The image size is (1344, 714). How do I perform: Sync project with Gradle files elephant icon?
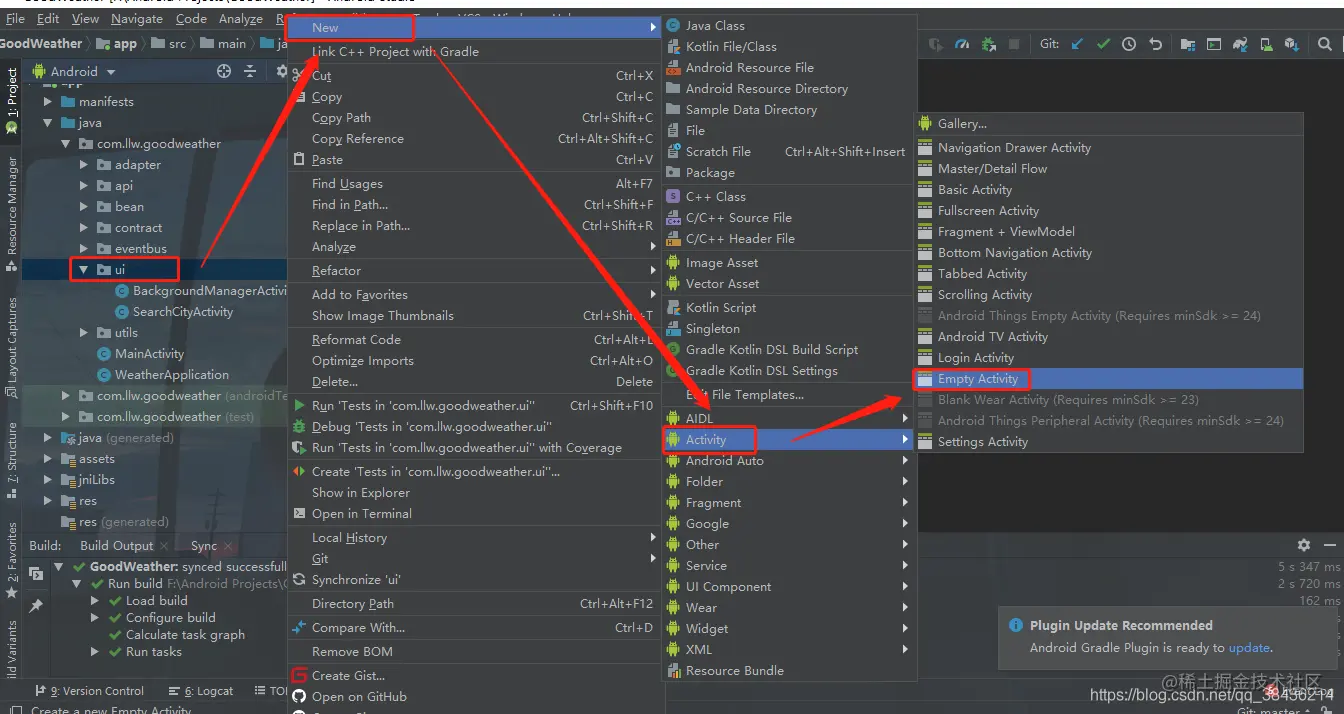click(x=1240, y=44)
